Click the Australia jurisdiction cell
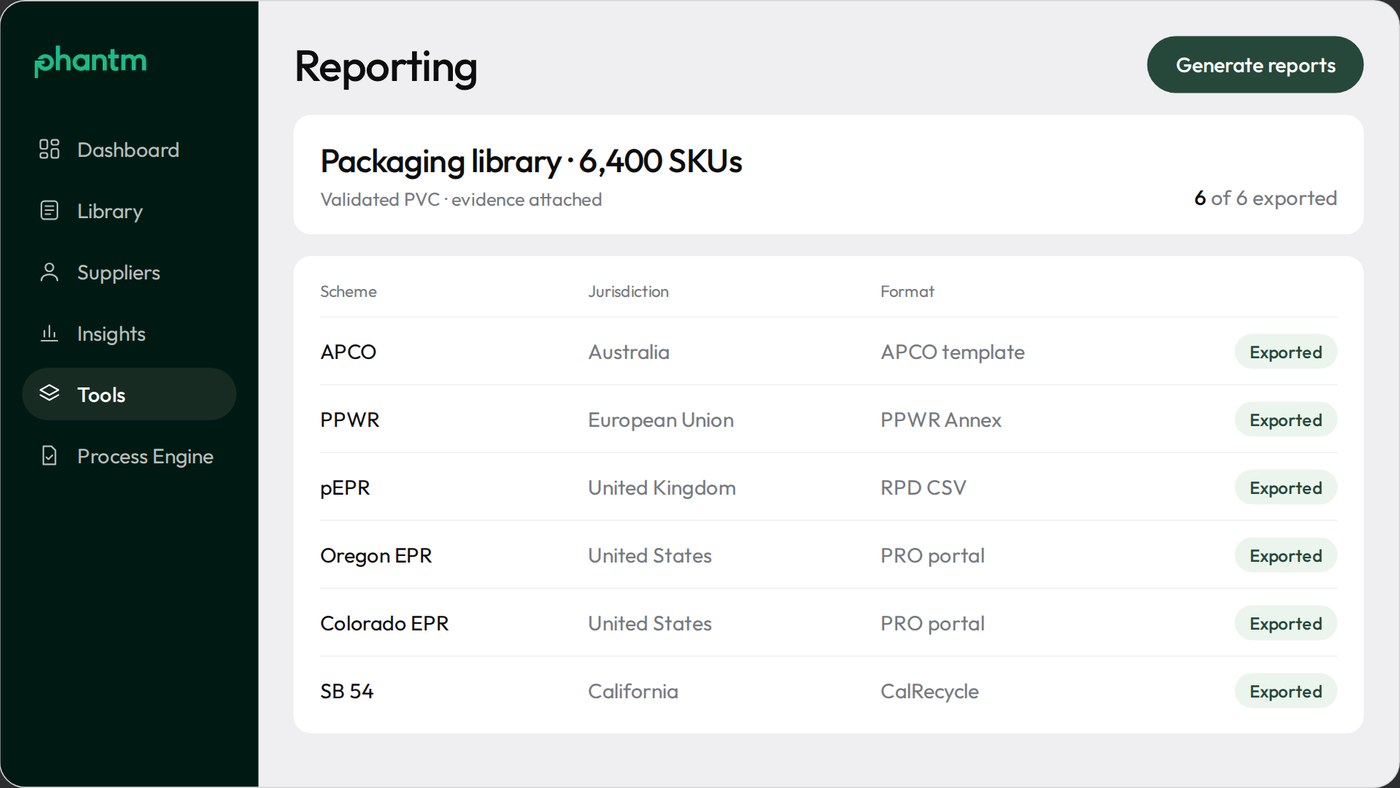 [x=629, y=352]
